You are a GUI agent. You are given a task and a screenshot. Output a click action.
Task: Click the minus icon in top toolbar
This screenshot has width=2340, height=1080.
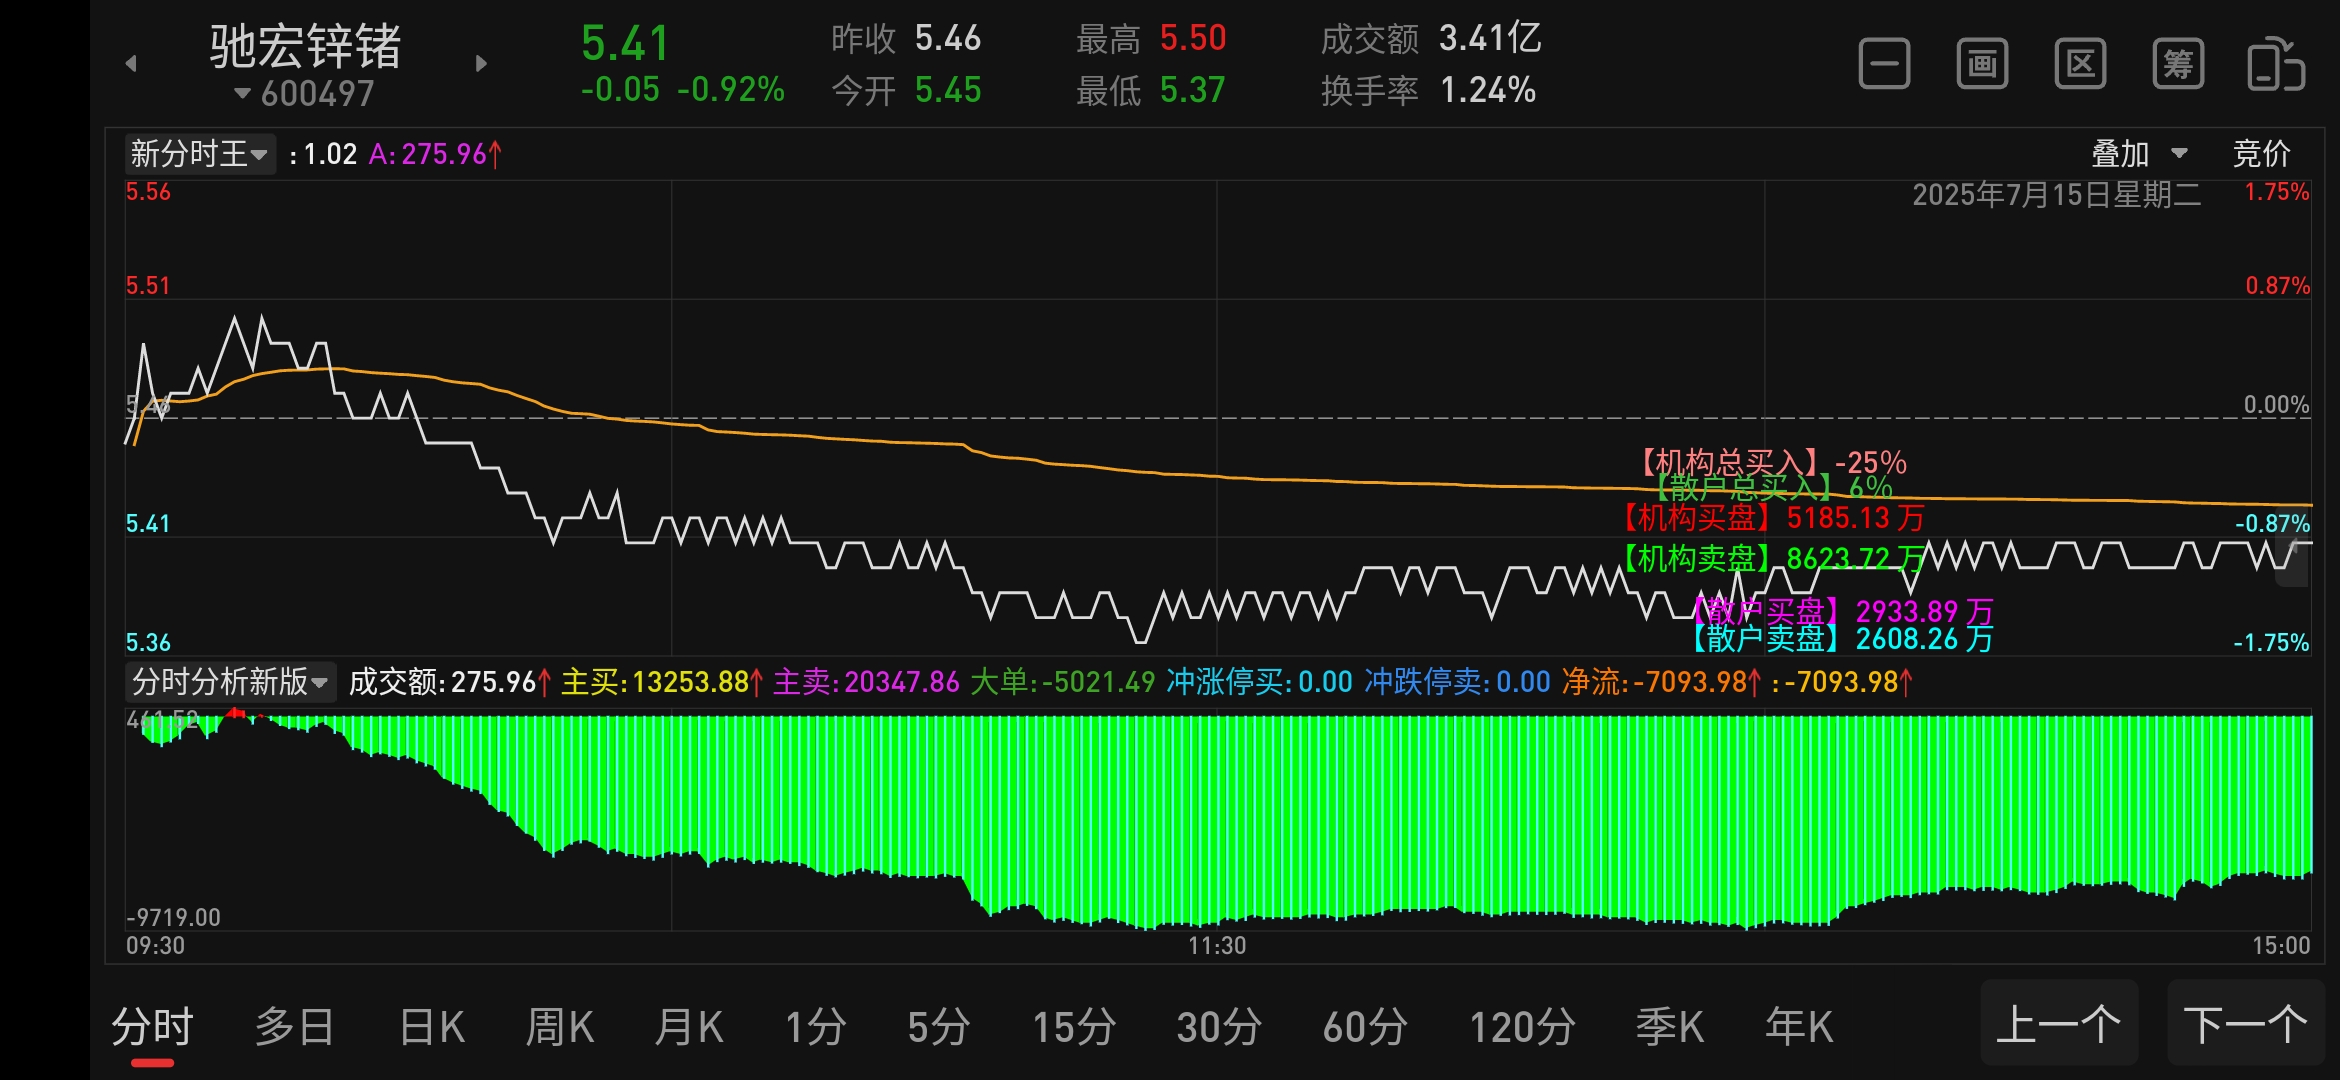[x=1884, y=65]
